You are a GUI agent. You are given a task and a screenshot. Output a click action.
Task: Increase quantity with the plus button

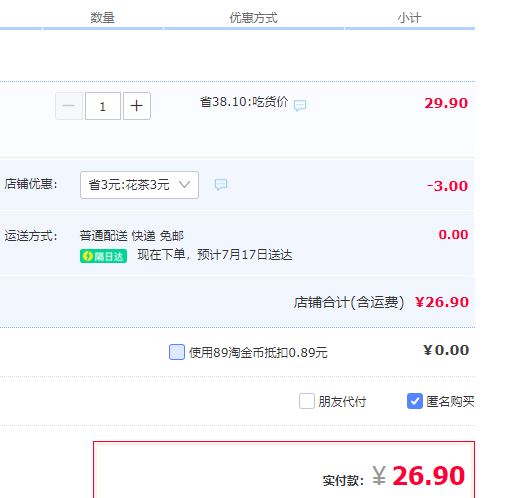[x=137, y=106]
